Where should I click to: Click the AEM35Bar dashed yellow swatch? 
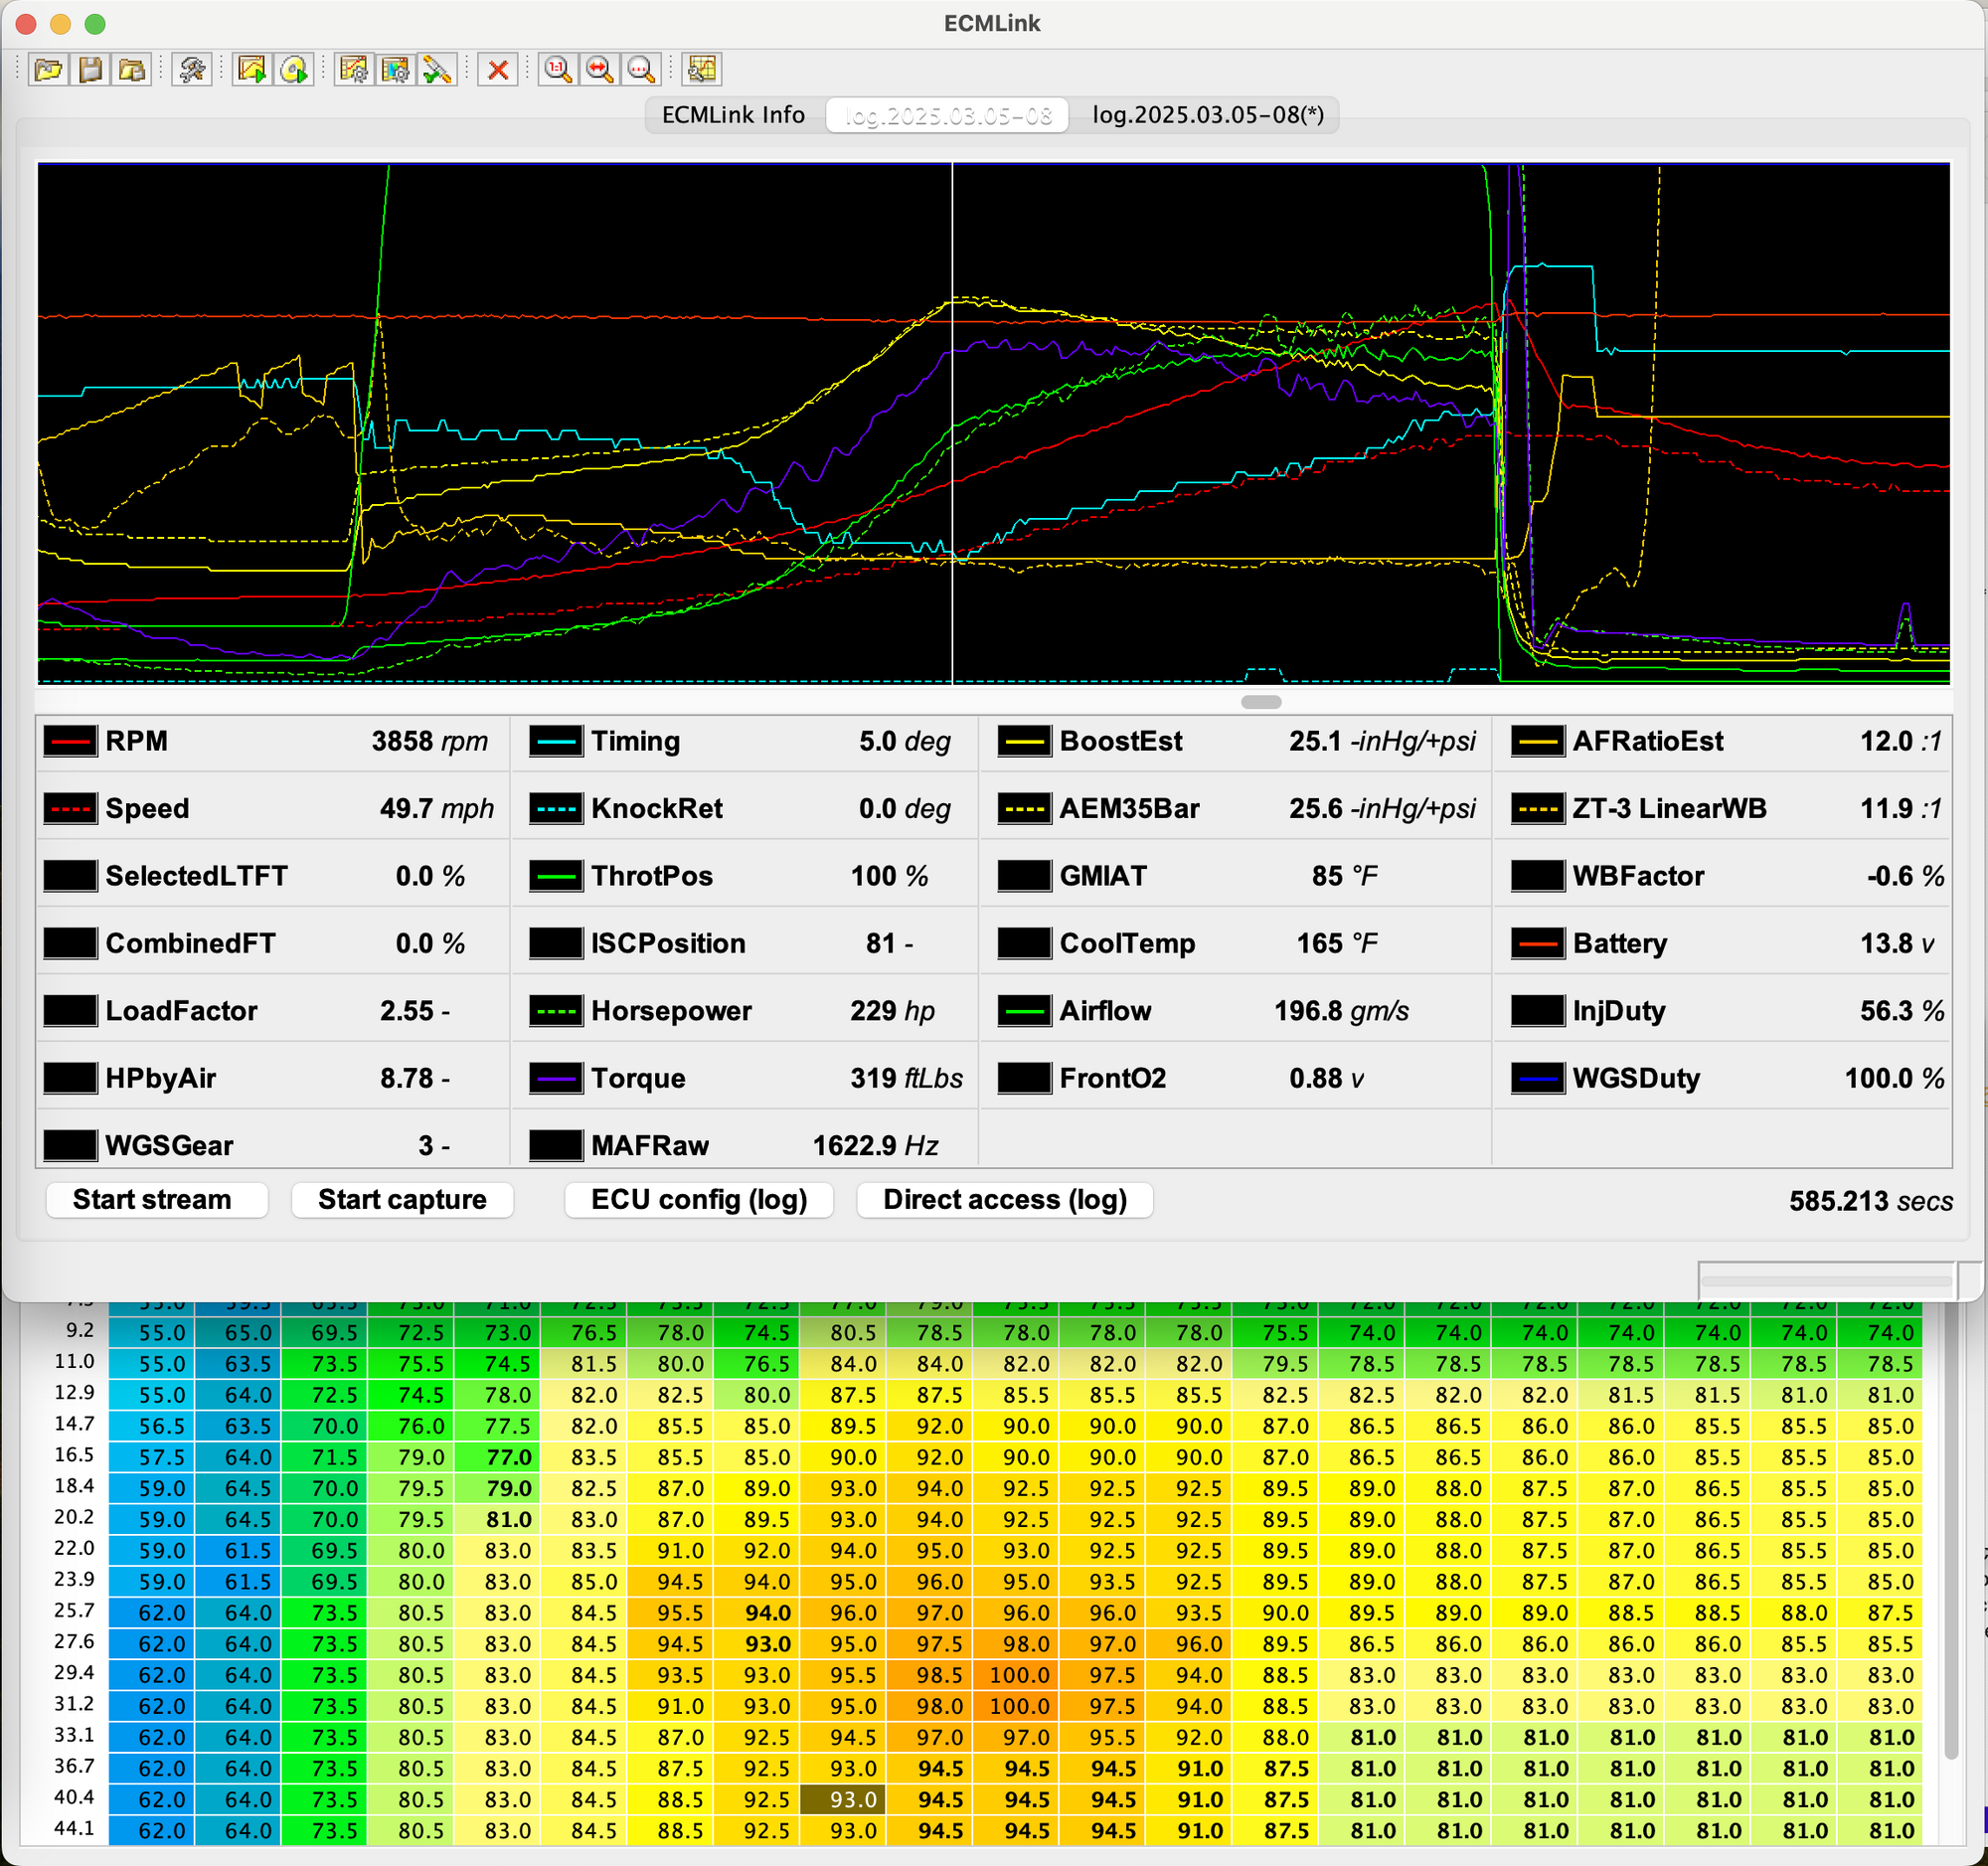point(1024,808)
